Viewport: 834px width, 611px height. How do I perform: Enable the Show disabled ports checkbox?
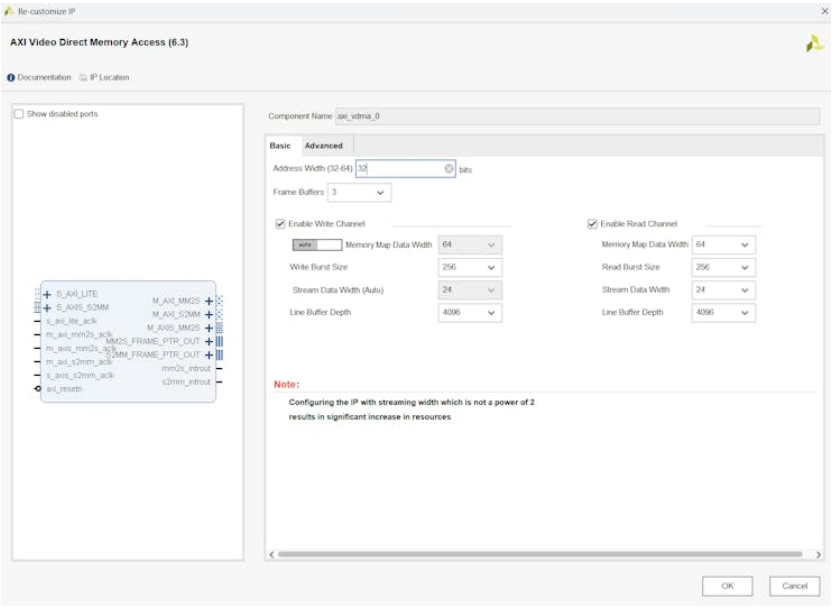click(x=19, y=114)
